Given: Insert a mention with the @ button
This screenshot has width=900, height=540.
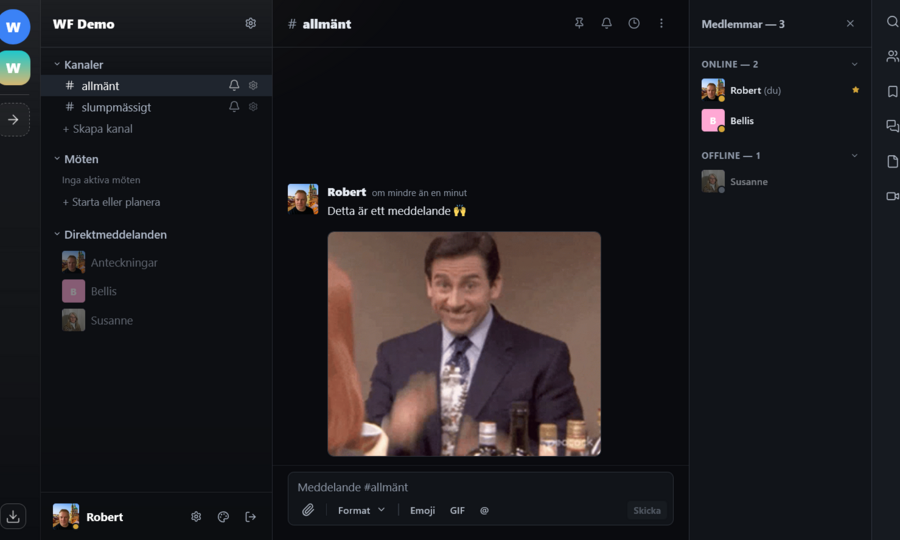Looking at the screenshot, I should (x=484, y=510).
